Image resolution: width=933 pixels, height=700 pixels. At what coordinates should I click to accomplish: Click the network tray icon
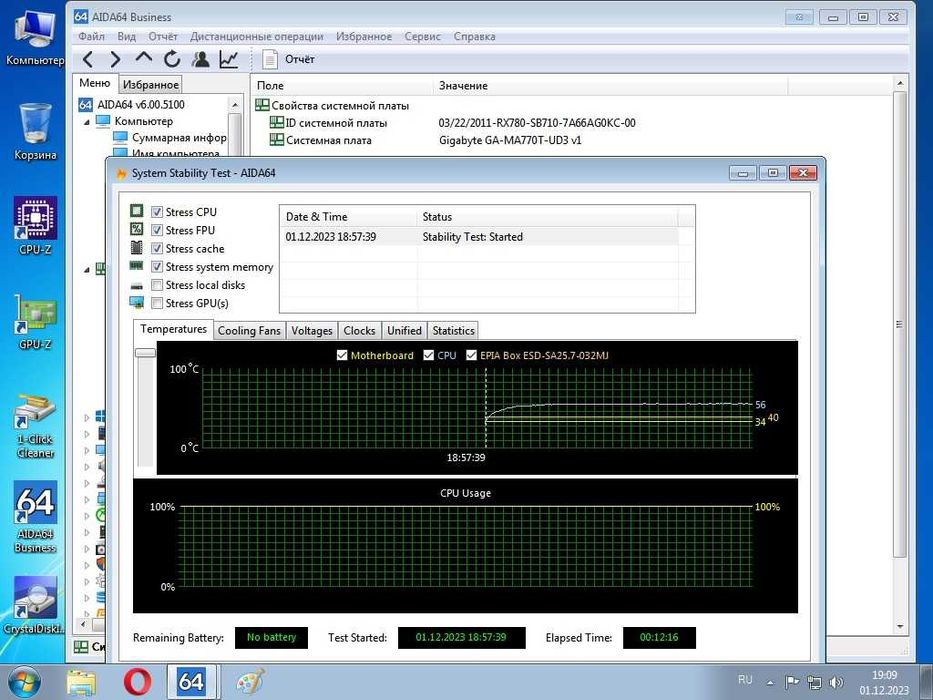[x=814, y=682]
